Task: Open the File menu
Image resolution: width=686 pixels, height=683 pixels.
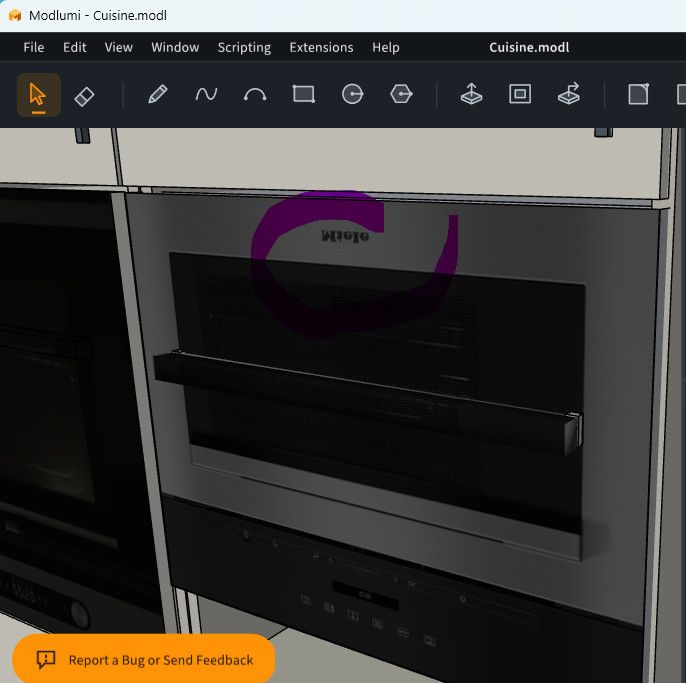Action: 34,47
